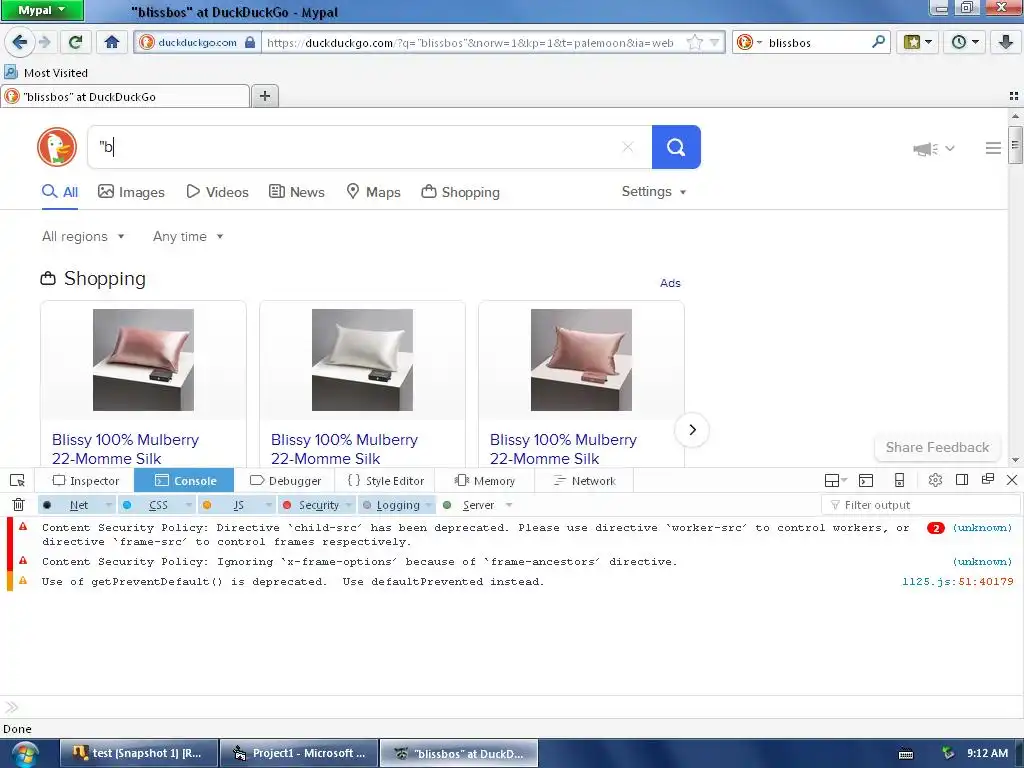Close the developer tools panel

[1012, 480]
